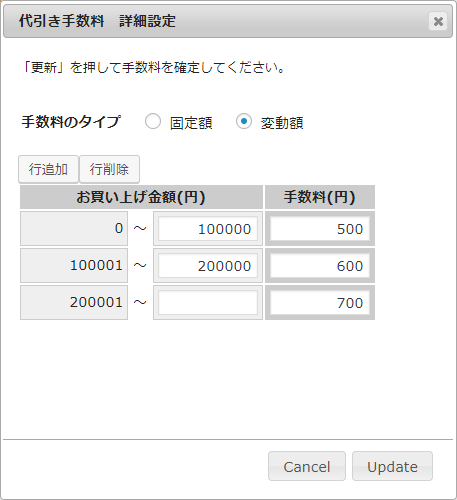Click the lower bound cell showing 0

(x=74, y=229)
